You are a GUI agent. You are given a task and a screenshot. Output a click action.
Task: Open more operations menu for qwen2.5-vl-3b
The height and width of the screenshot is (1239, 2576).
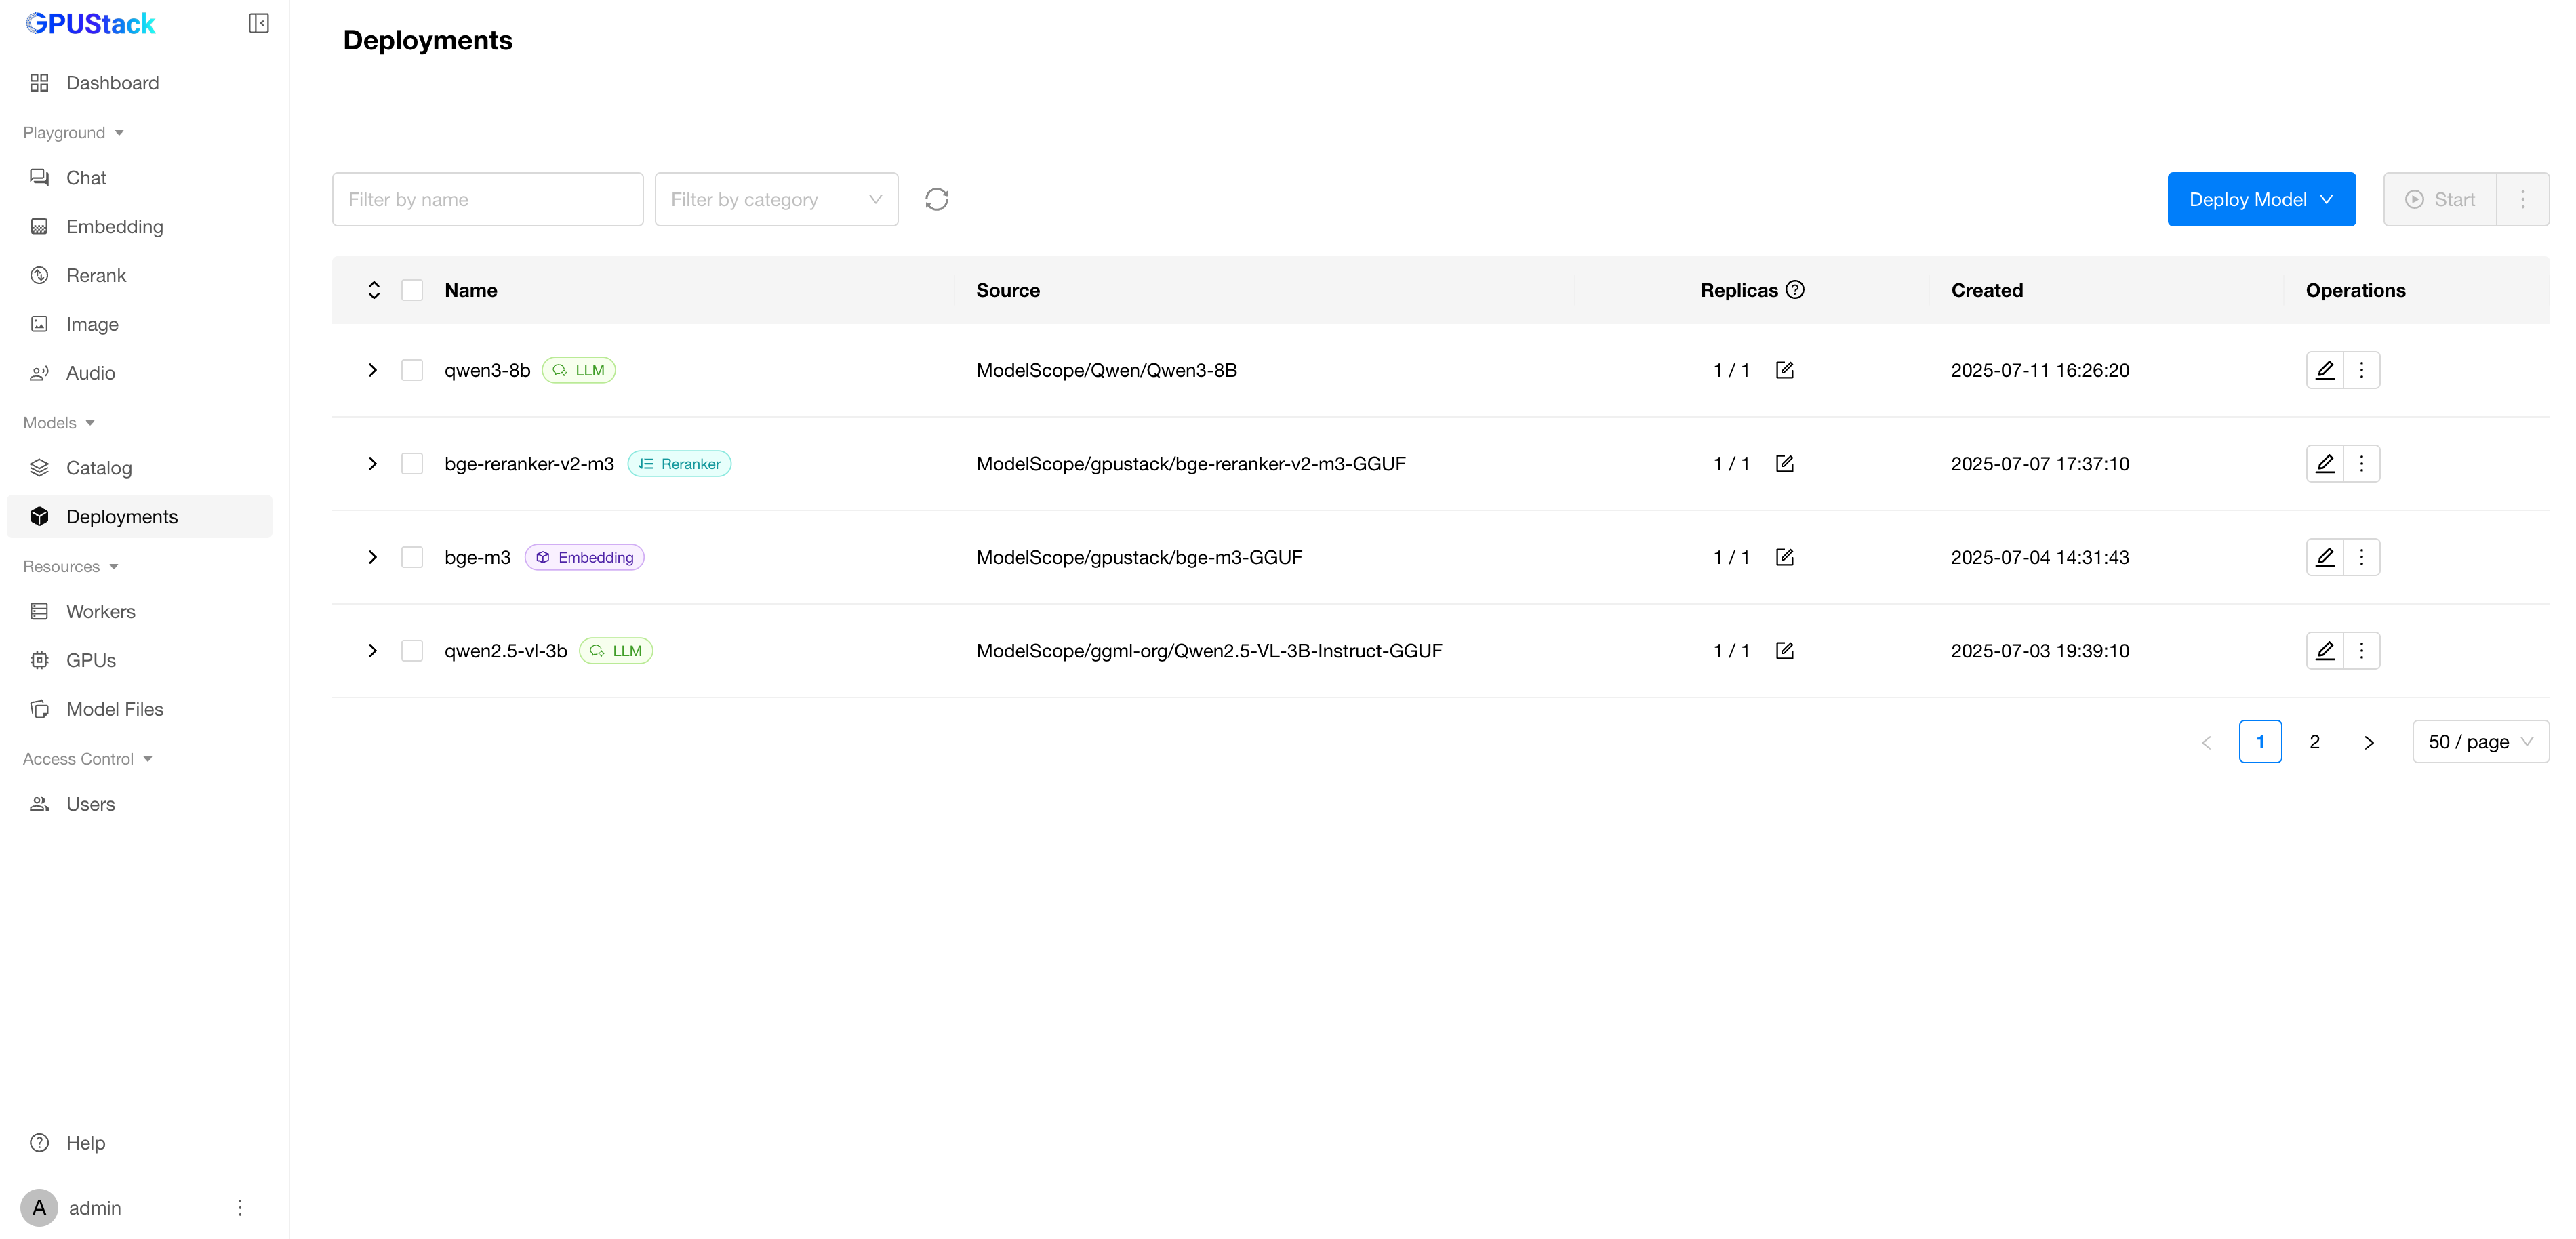click(2361, 651)
